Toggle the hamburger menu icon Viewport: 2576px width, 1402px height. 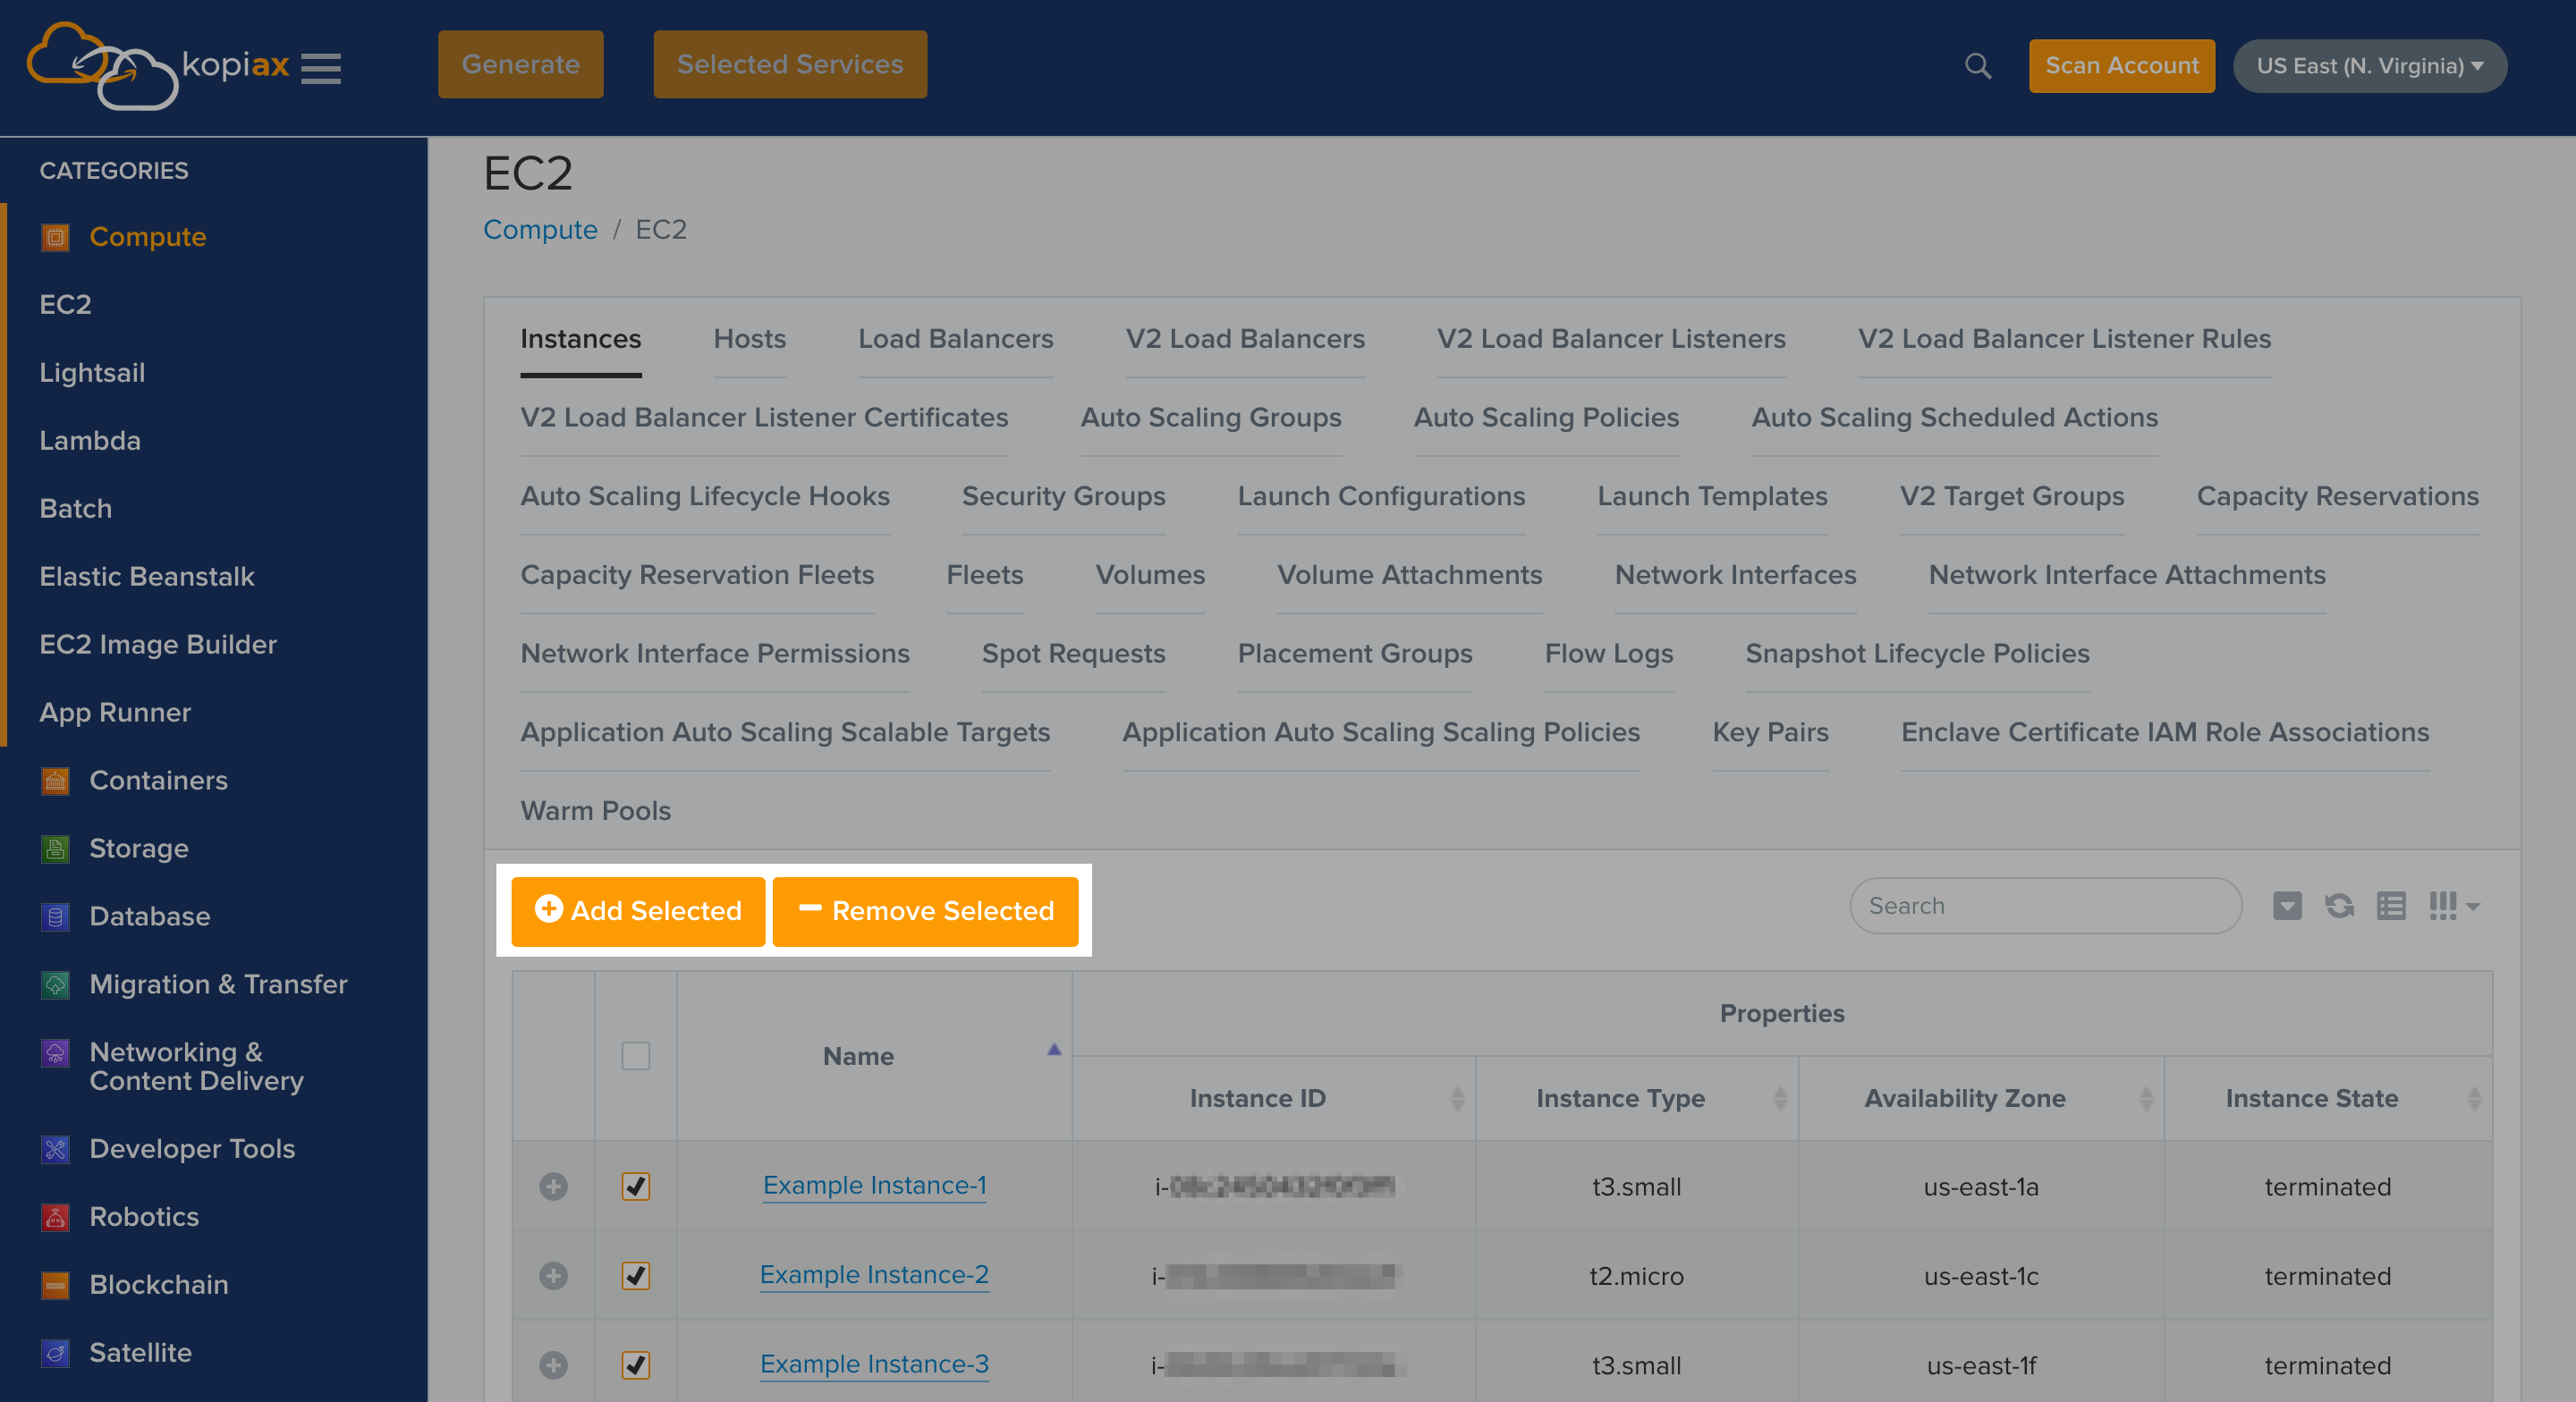(x=321, y=68)
